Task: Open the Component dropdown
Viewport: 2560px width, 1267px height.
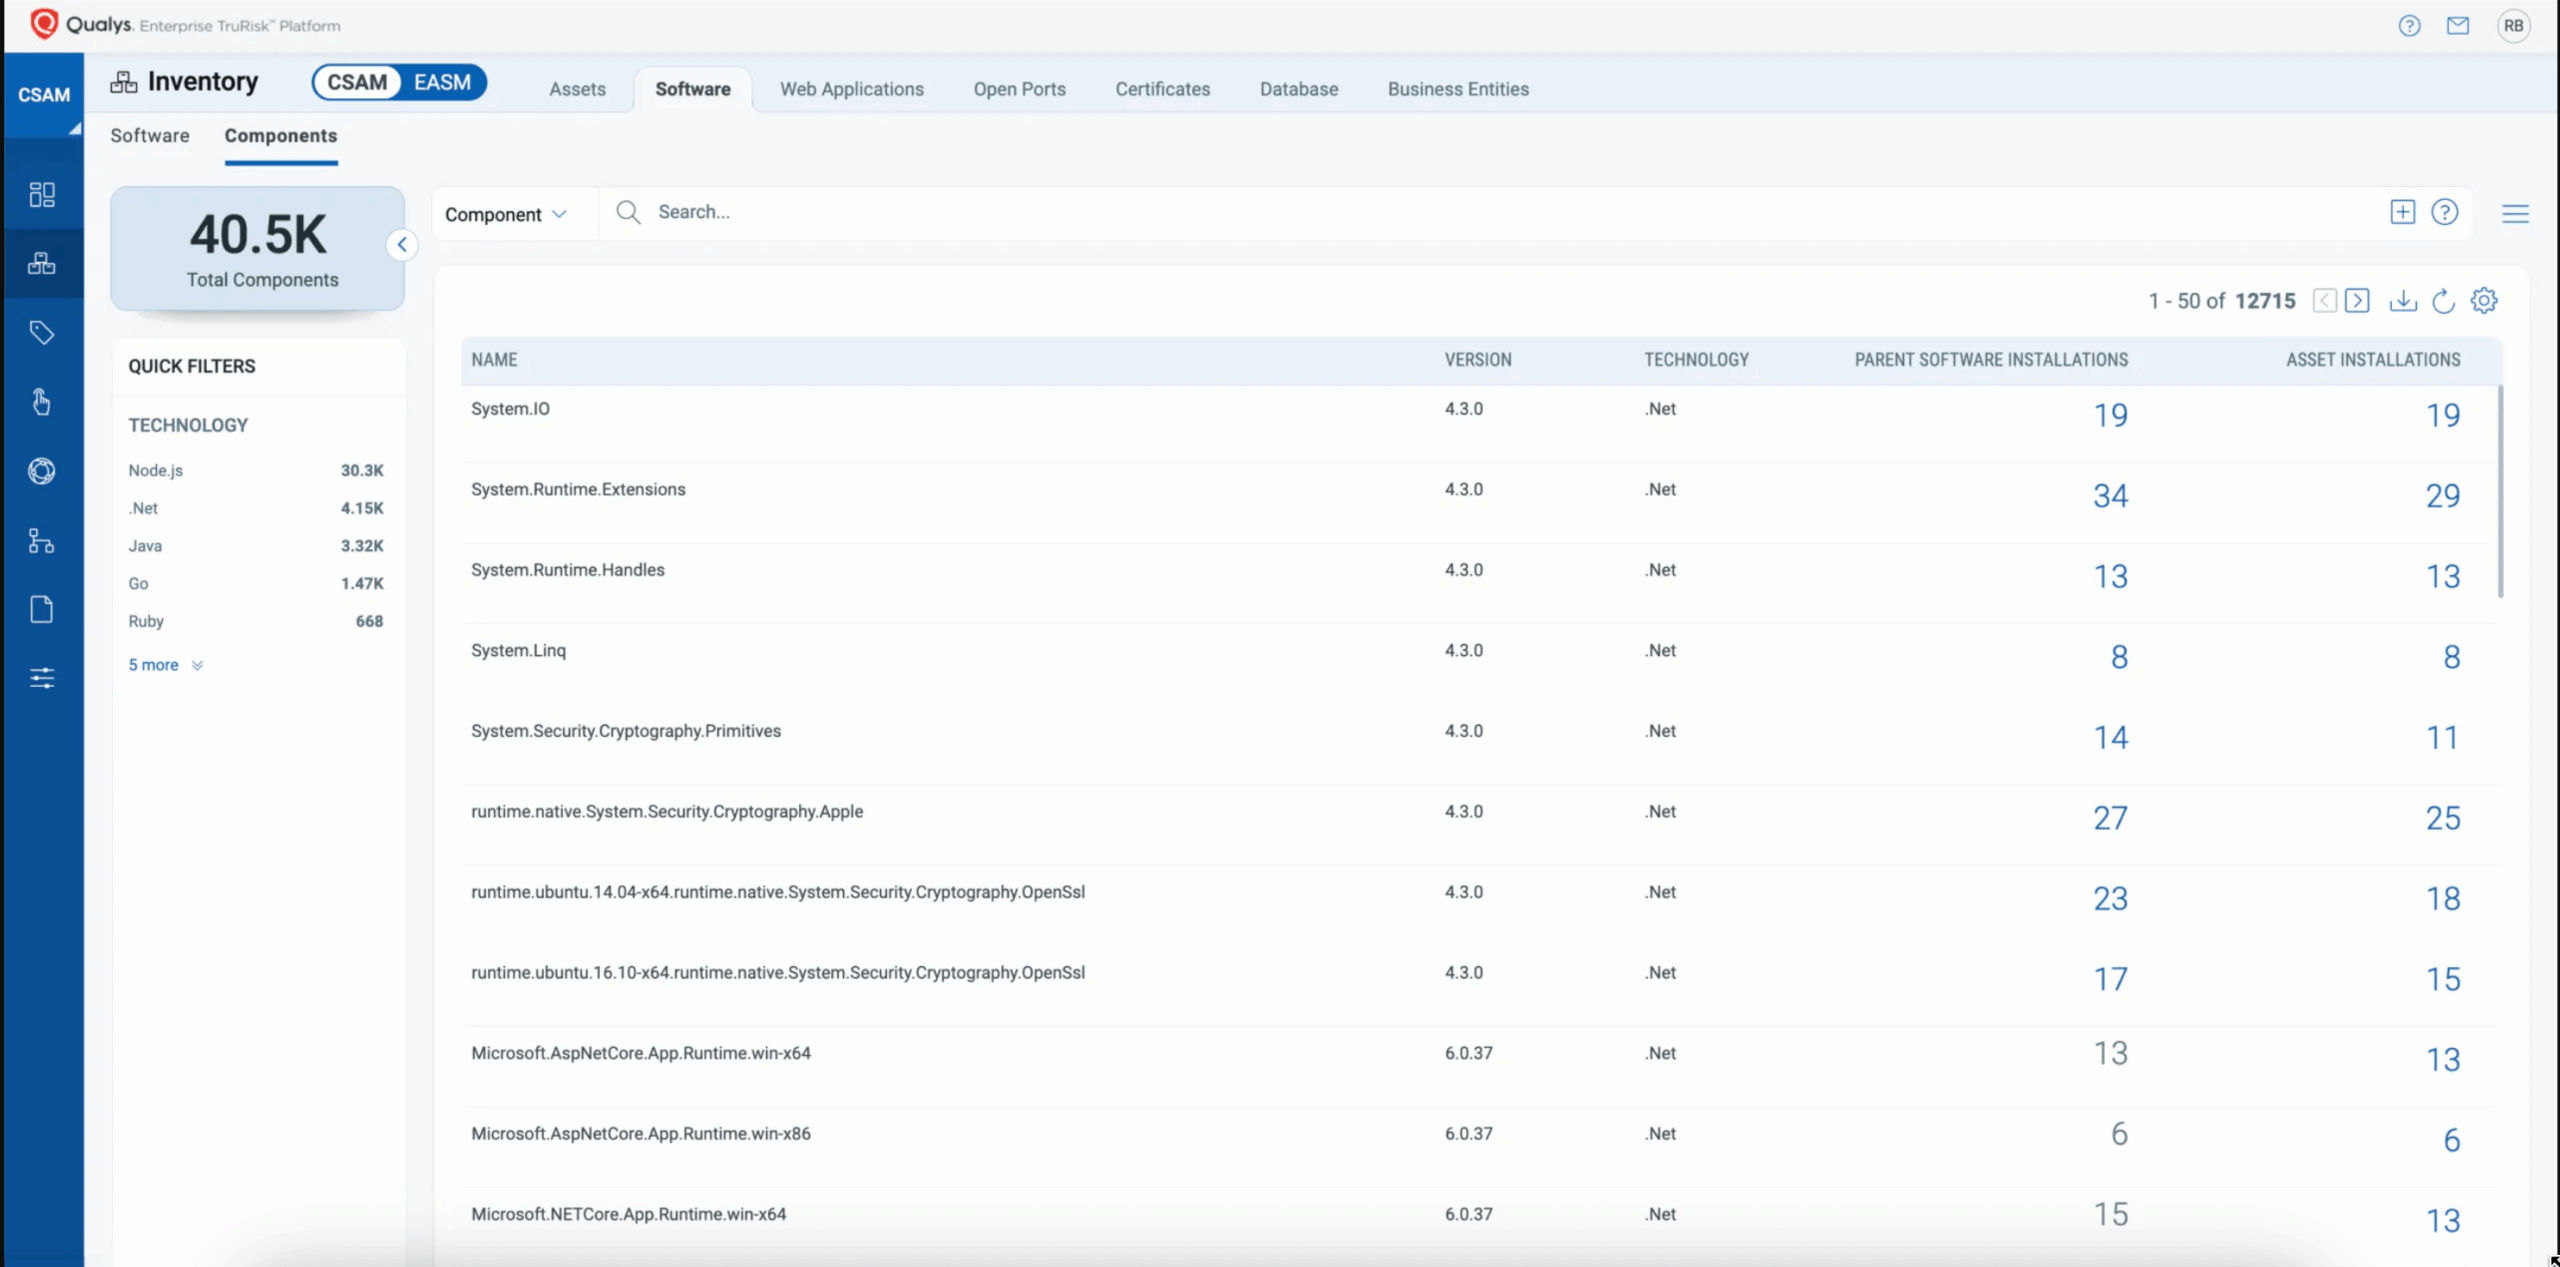Action: click(505, 214)
